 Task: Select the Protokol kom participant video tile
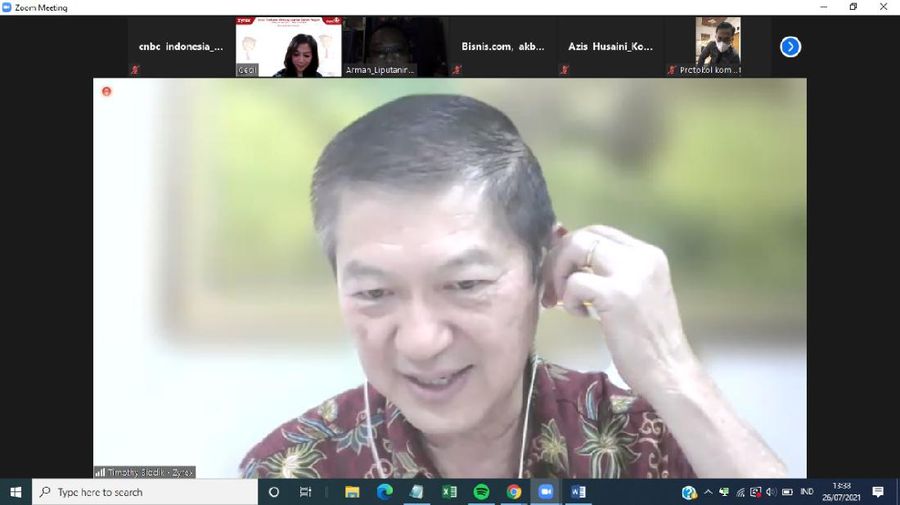tap(717, 46)
